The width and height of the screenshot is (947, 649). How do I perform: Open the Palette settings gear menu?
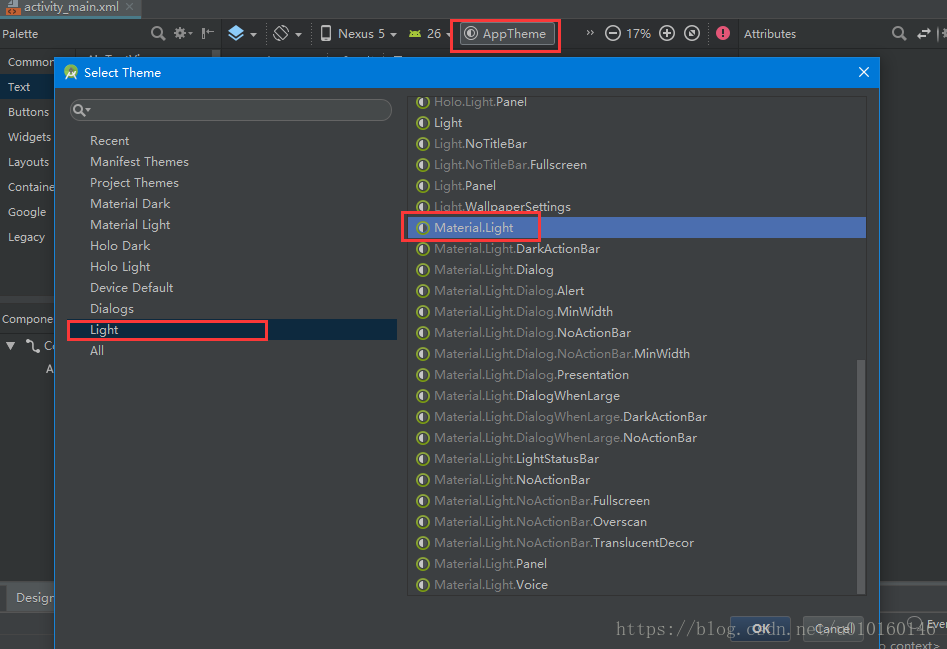point(182,33)
